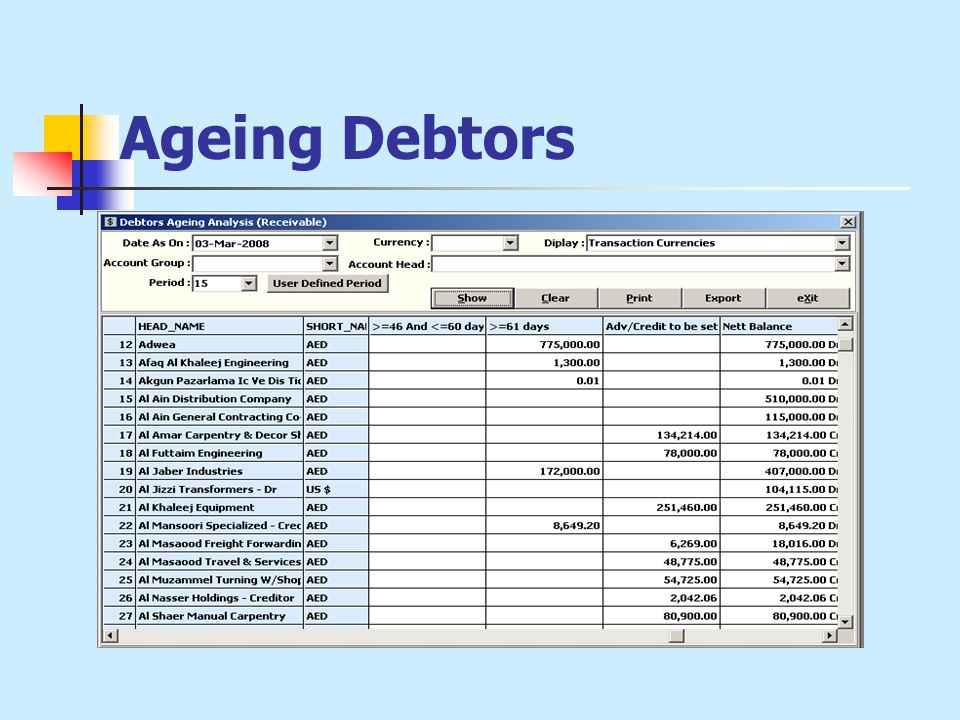
Task: Select Afaq Al Khaleej Engineering row
Action: 470,362
